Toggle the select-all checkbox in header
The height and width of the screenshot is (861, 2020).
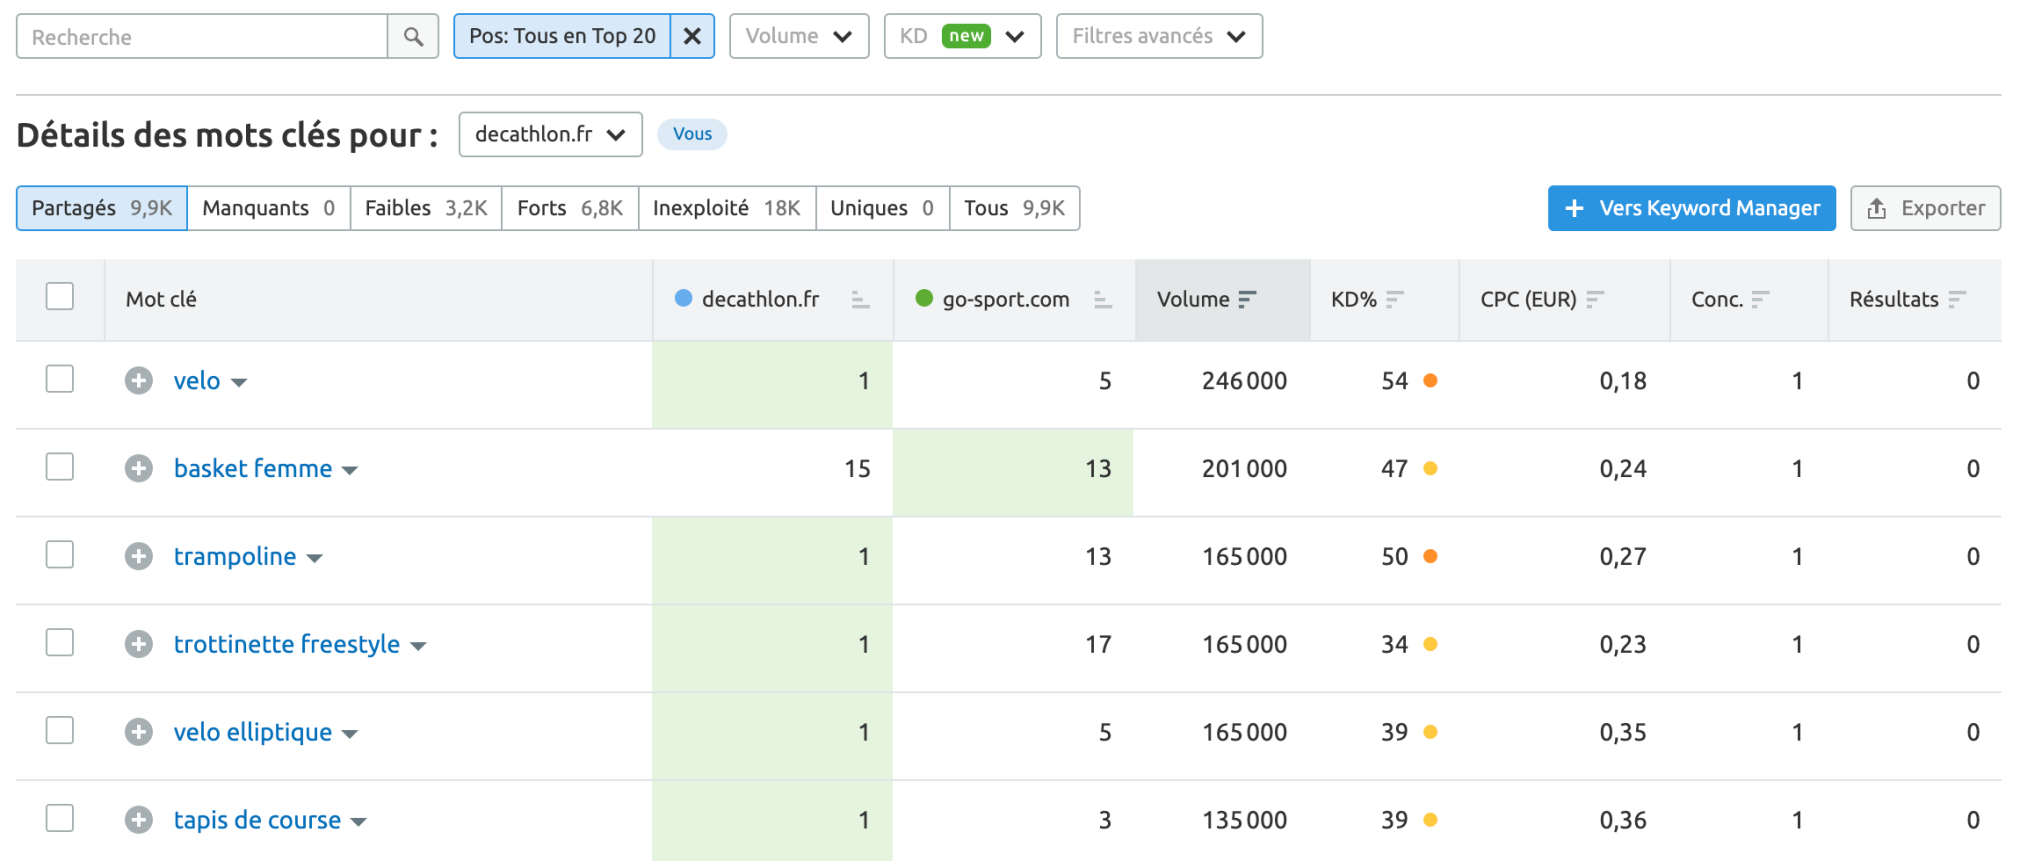(x=60, y=297)
